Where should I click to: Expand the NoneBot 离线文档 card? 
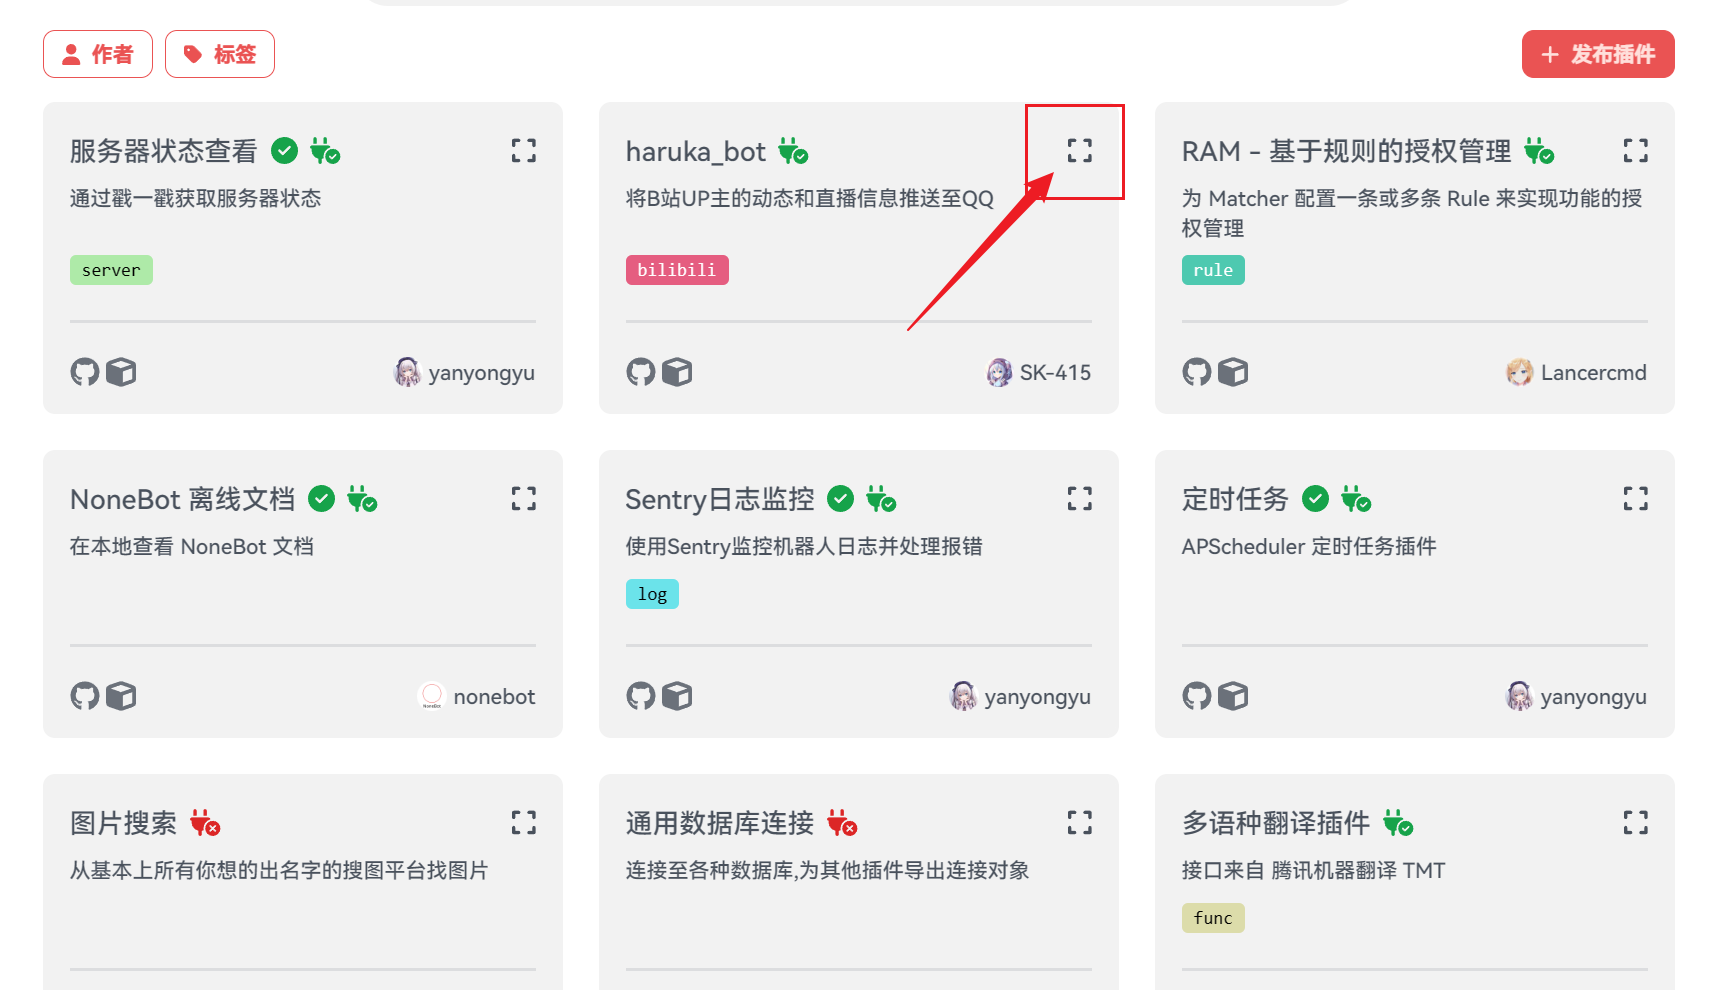[x=524, y=499]
